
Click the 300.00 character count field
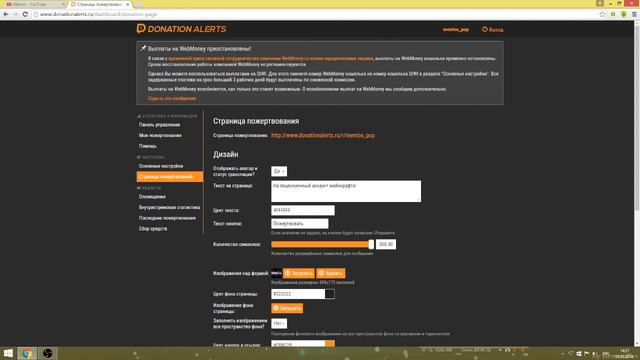[x=386, y=244]
